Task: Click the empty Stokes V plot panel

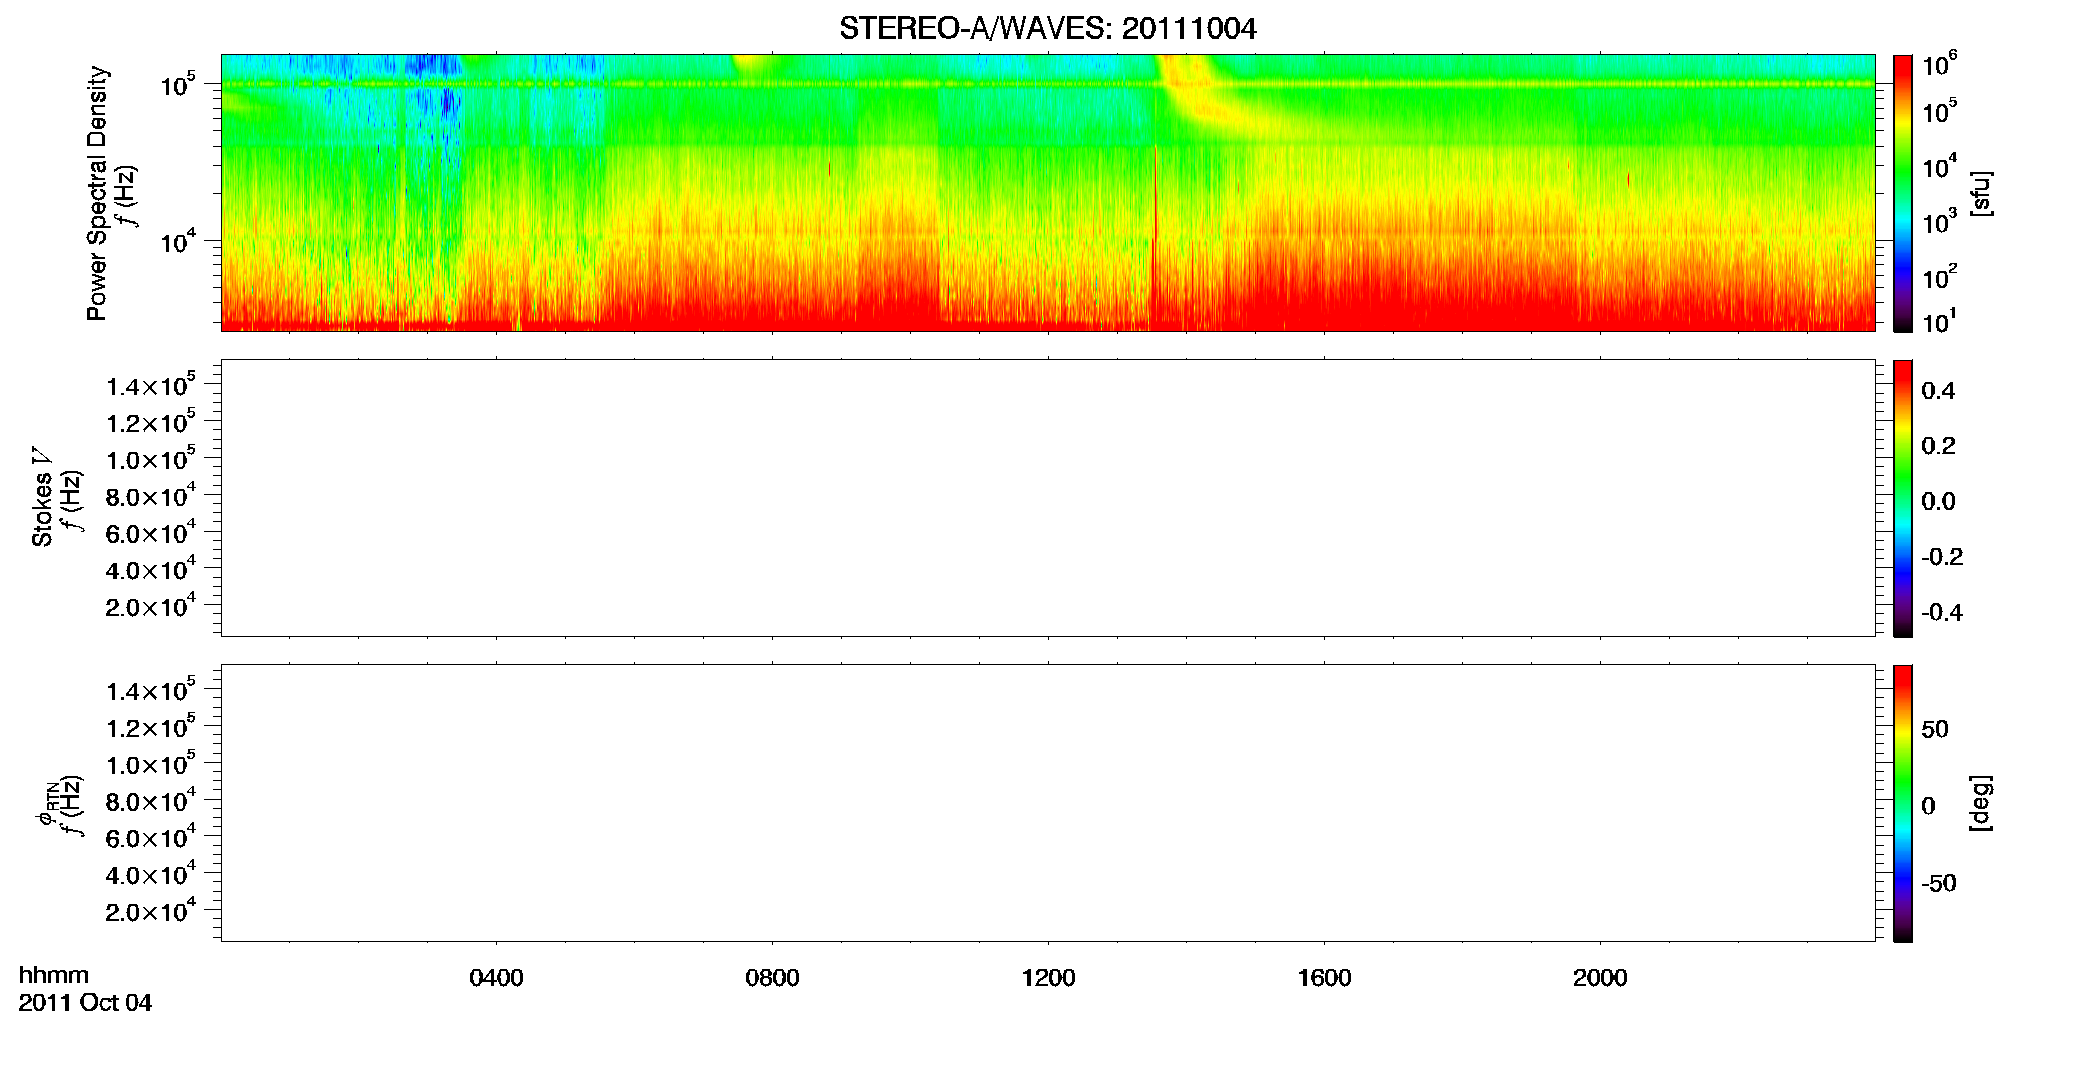Action: (x=1048, y=498)
